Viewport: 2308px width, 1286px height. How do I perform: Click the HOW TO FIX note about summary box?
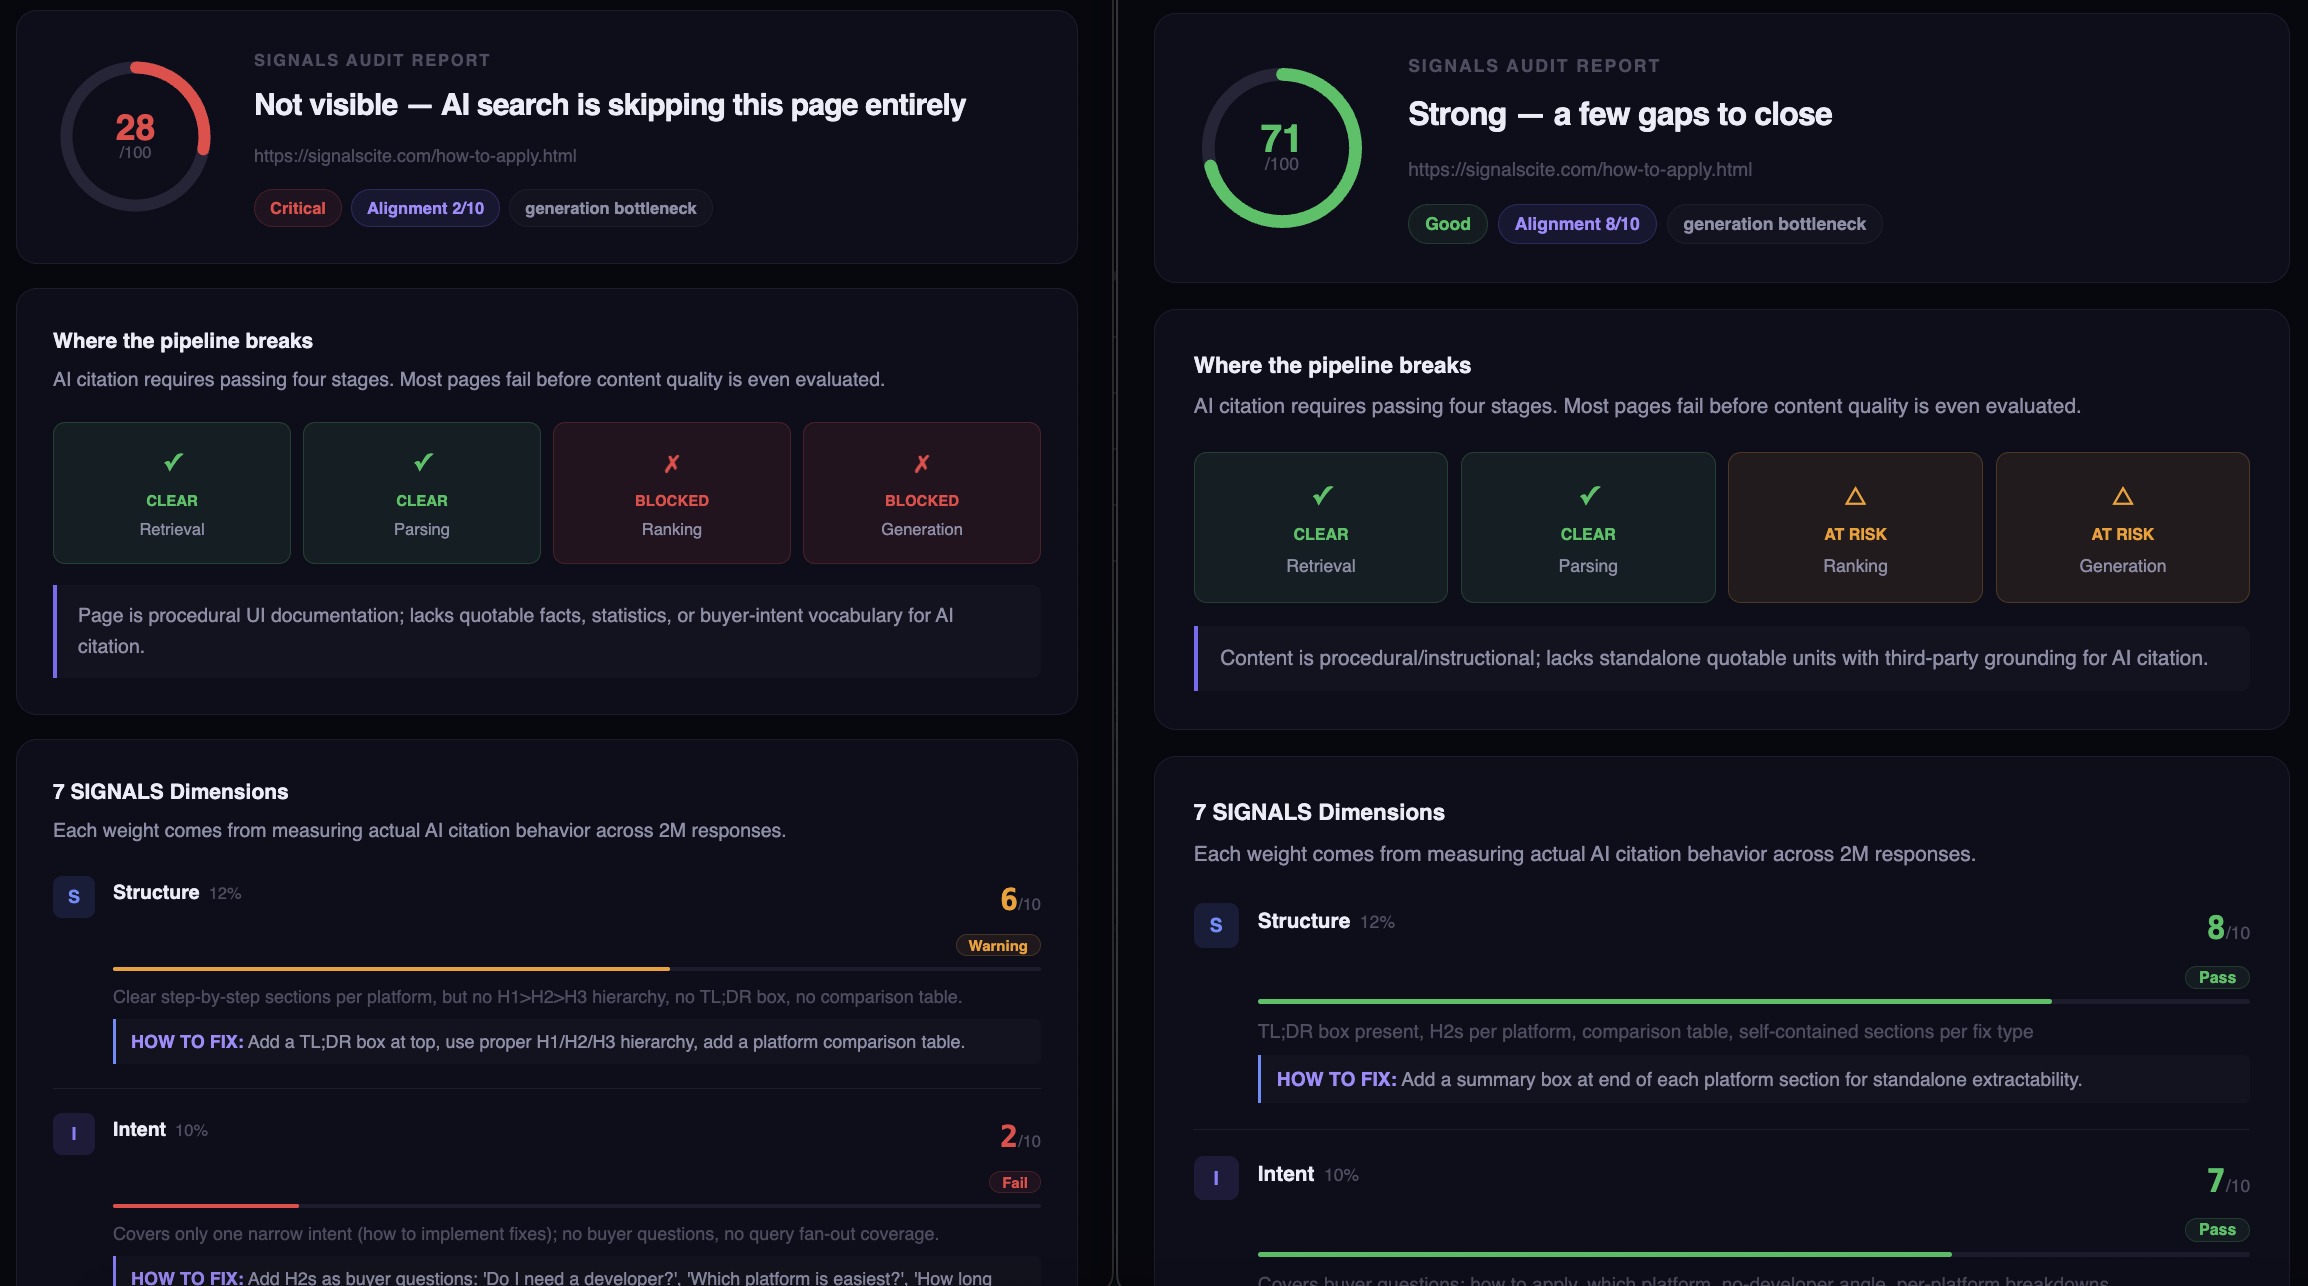(x=1753, y=1079)
